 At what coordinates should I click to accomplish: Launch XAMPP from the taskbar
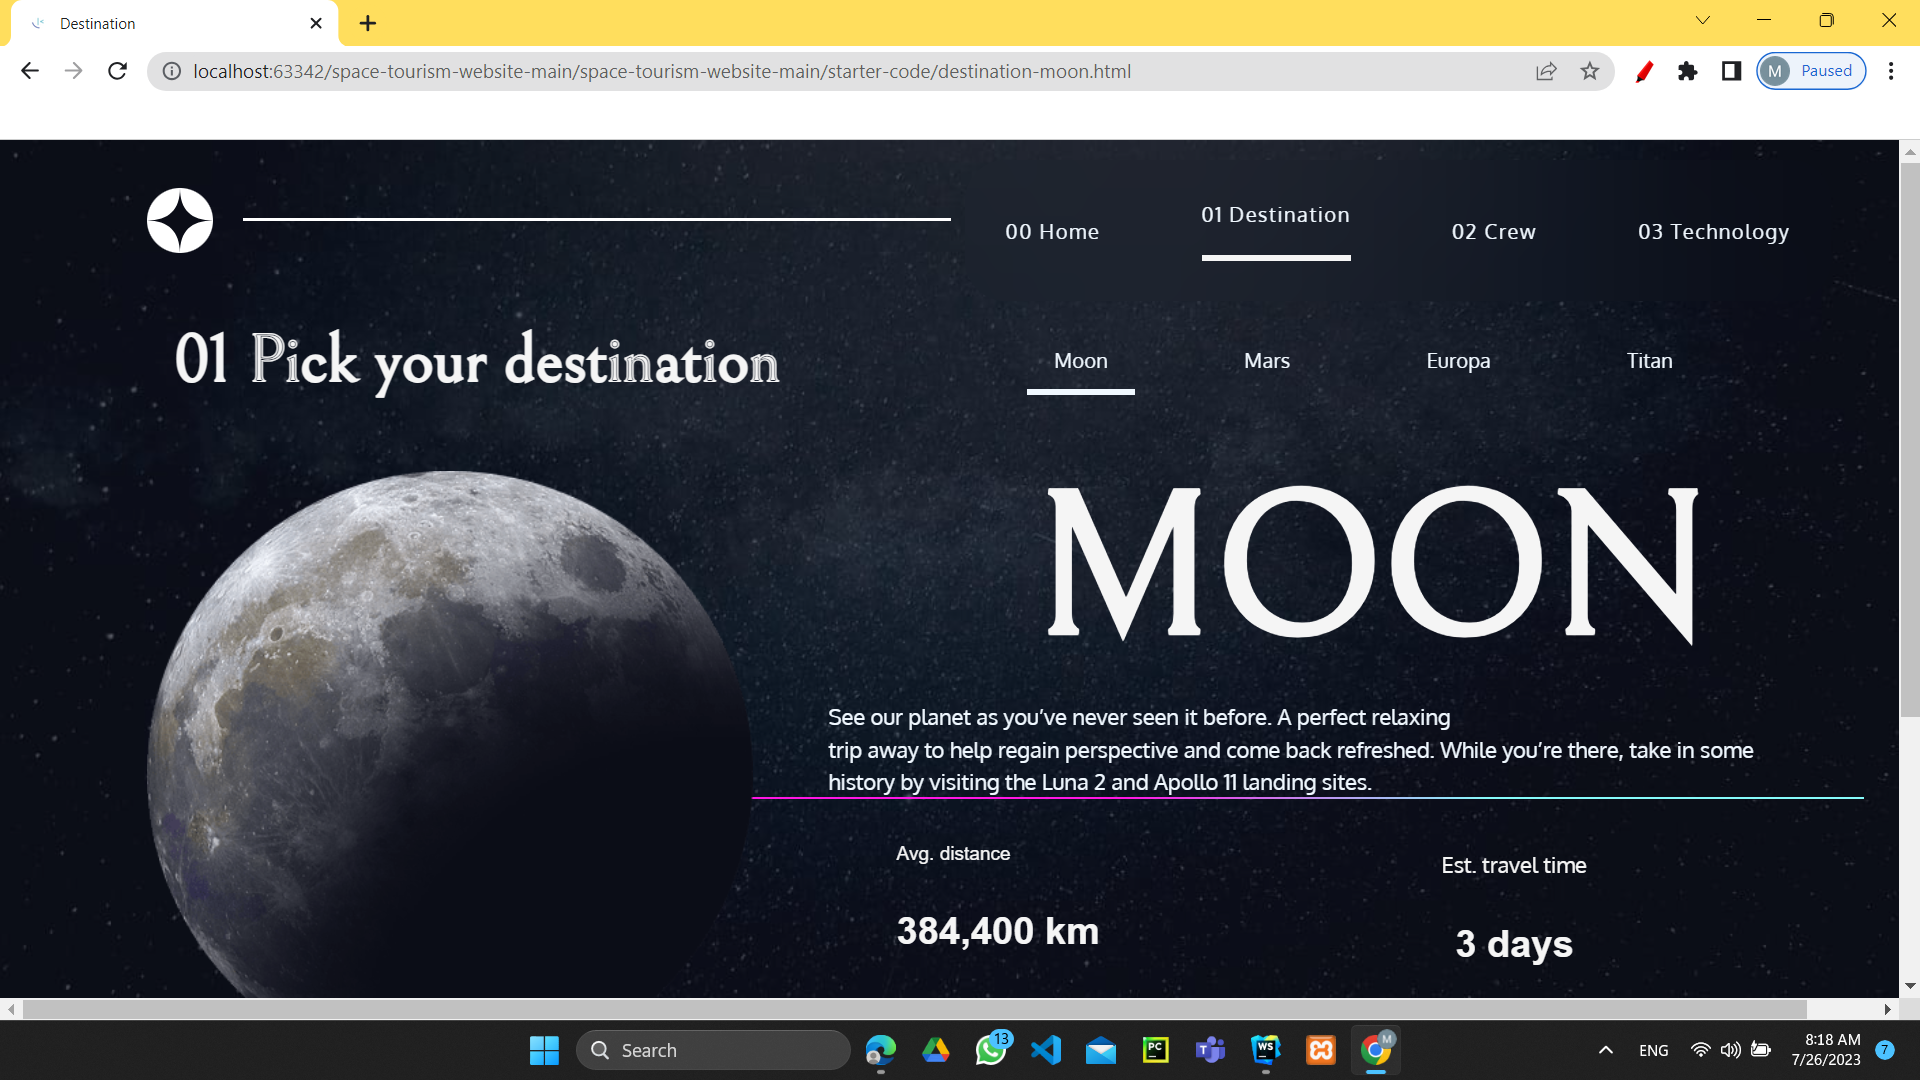tap(1320, 1050)
